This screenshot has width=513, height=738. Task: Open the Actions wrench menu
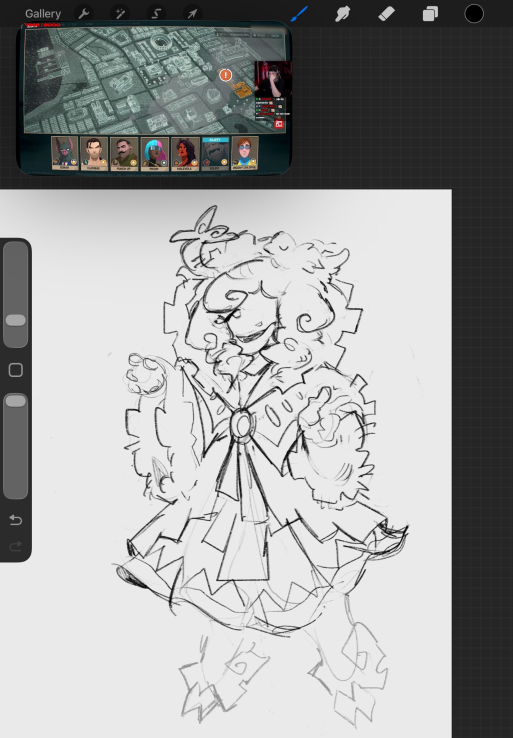pos(84,14)
